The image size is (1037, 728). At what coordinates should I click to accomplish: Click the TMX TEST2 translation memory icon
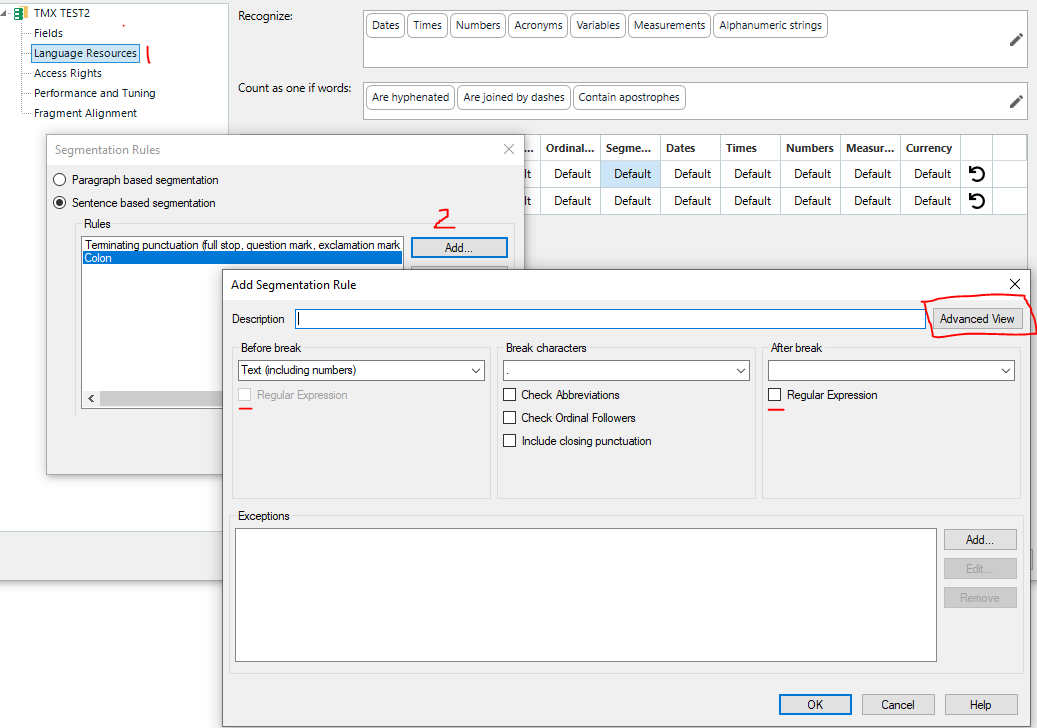tap(21, 13)
